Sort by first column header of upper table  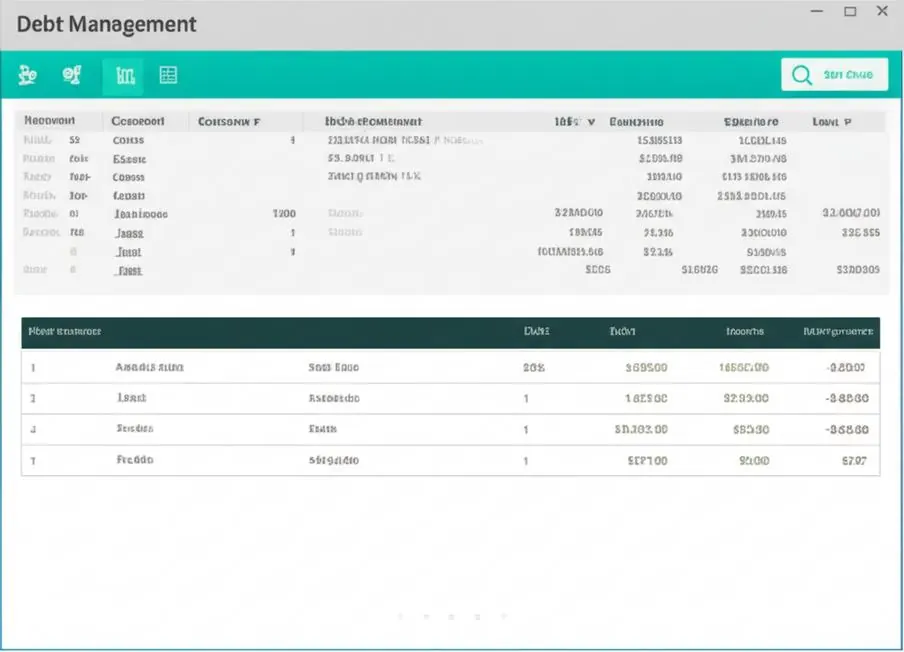[50, 120]
